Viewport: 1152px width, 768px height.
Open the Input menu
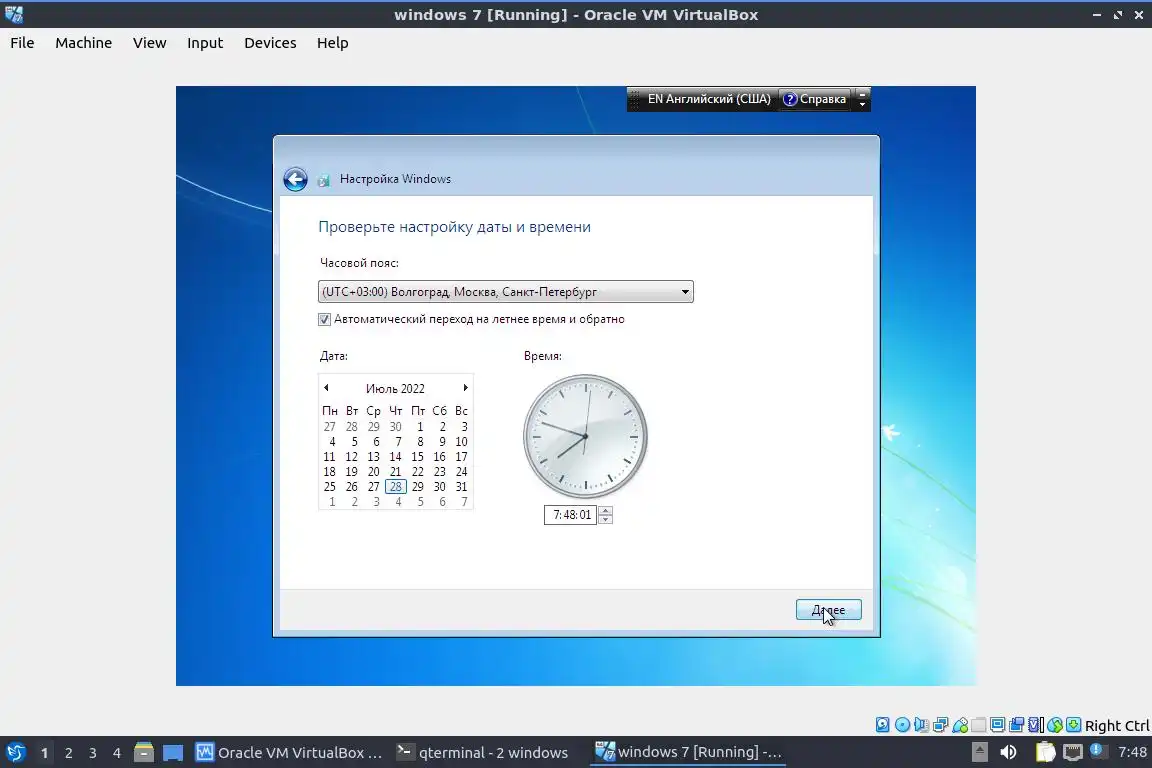205,43
